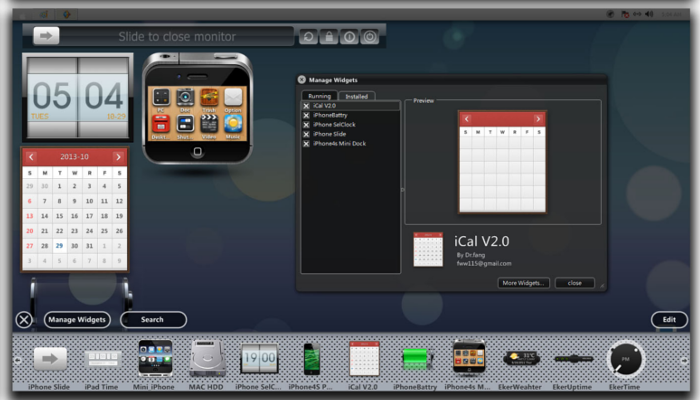Select date 31 in desktop calendar
Screen dimensions: 700x400
click(89, 246)
